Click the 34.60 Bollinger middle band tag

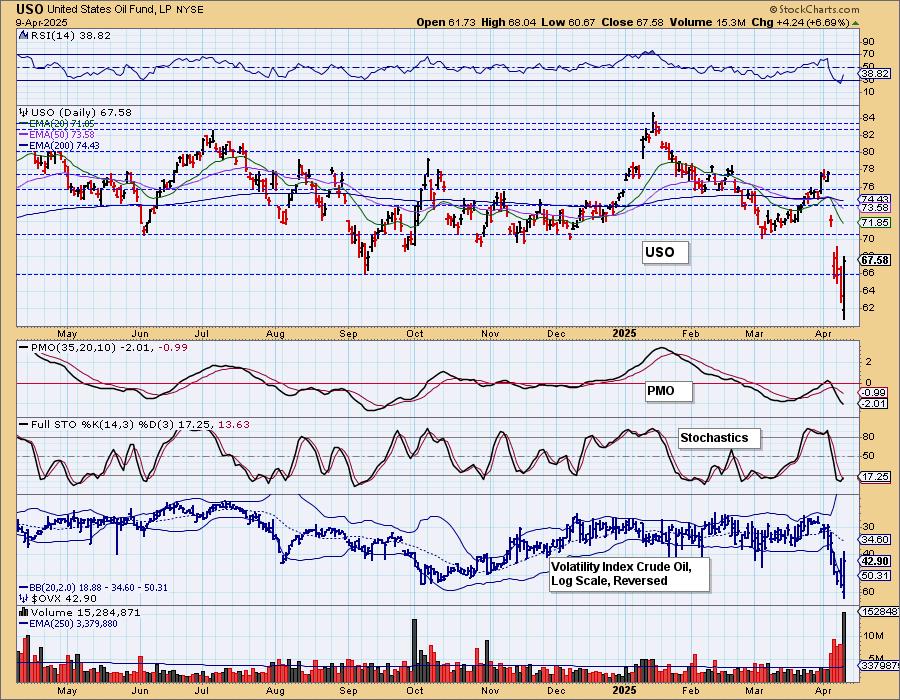[876, 539]
